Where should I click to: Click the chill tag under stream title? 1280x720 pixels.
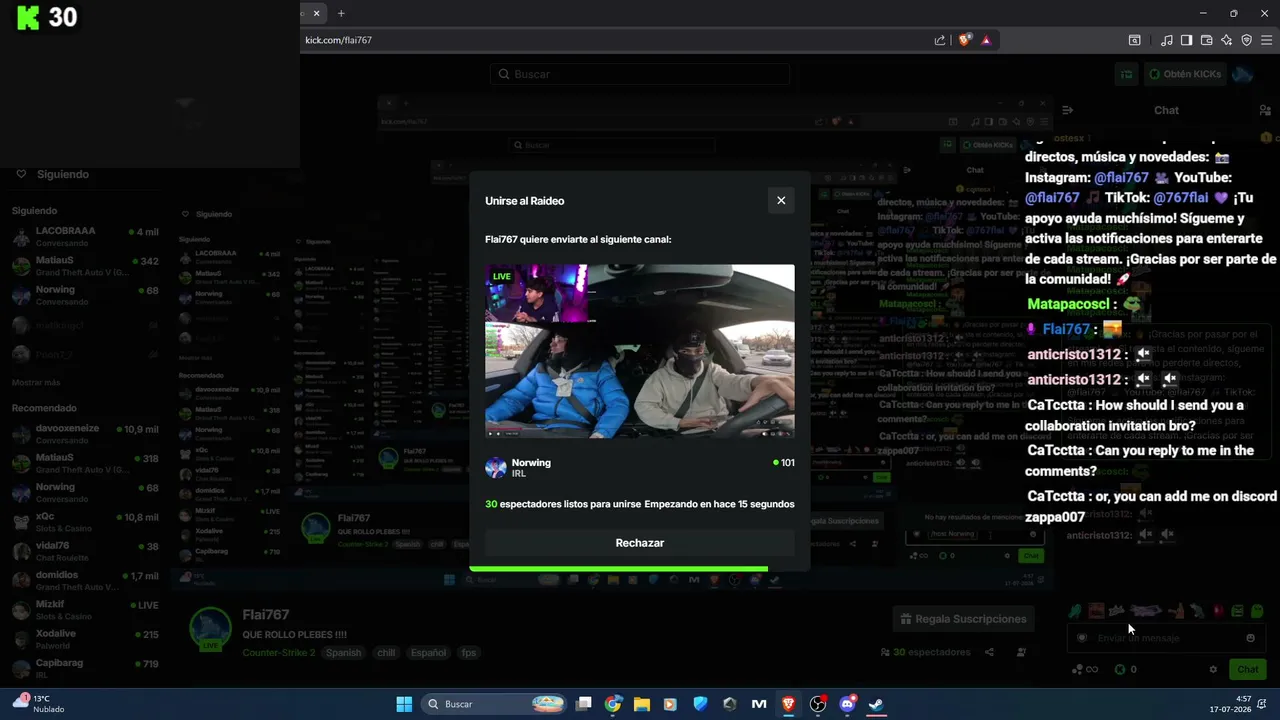pyautogui.click(x=386, y=653)
